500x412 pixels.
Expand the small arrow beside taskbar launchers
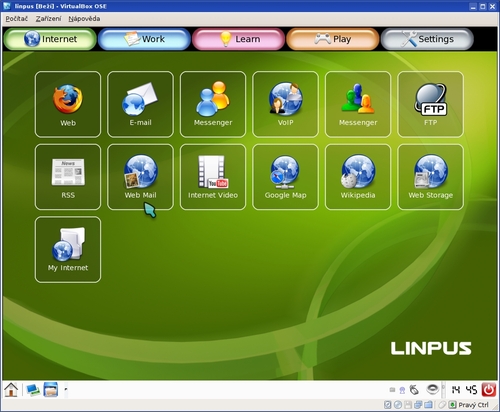coord(66,389)
